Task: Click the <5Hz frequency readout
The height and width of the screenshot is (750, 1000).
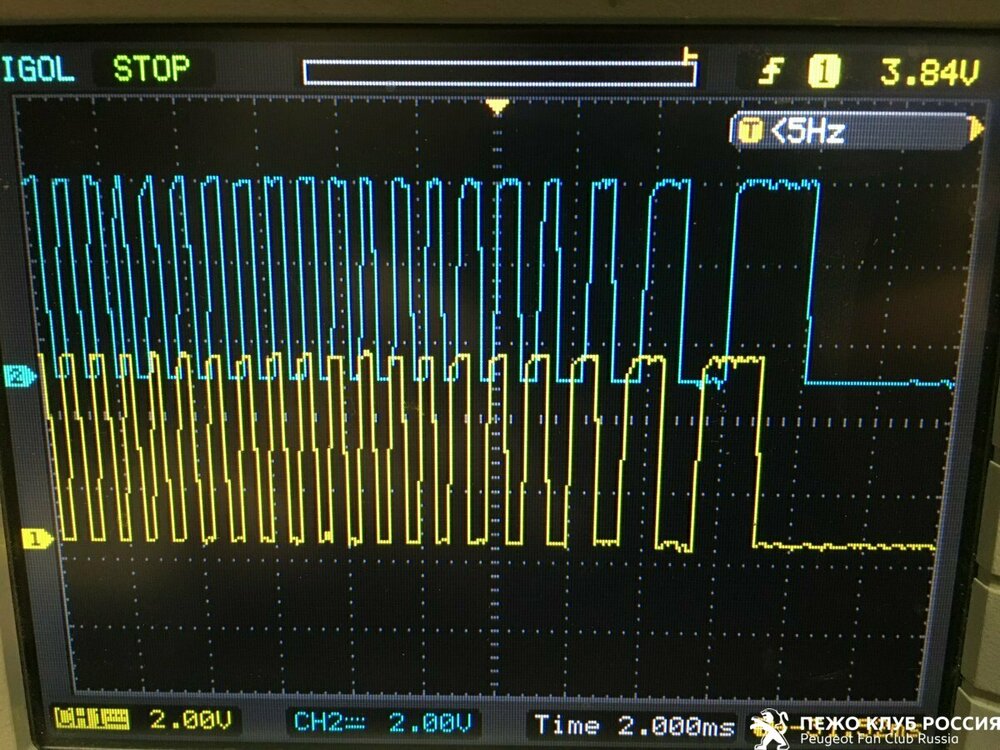Action: 808,131
